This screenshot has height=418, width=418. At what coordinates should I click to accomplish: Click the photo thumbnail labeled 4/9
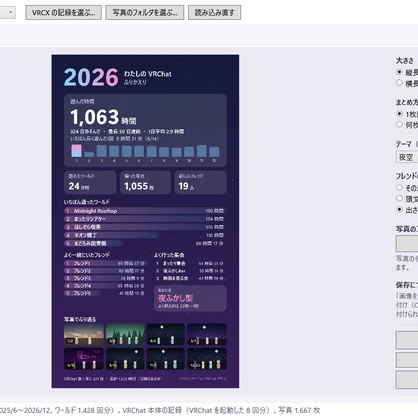pos(166,334)
